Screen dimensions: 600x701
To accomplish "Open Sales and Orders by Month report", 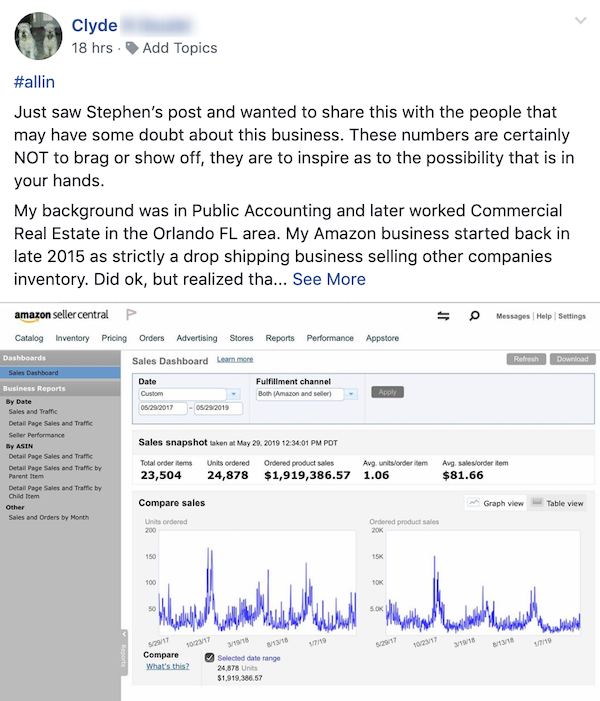I will pyautogui.click(x=48, y=517).
